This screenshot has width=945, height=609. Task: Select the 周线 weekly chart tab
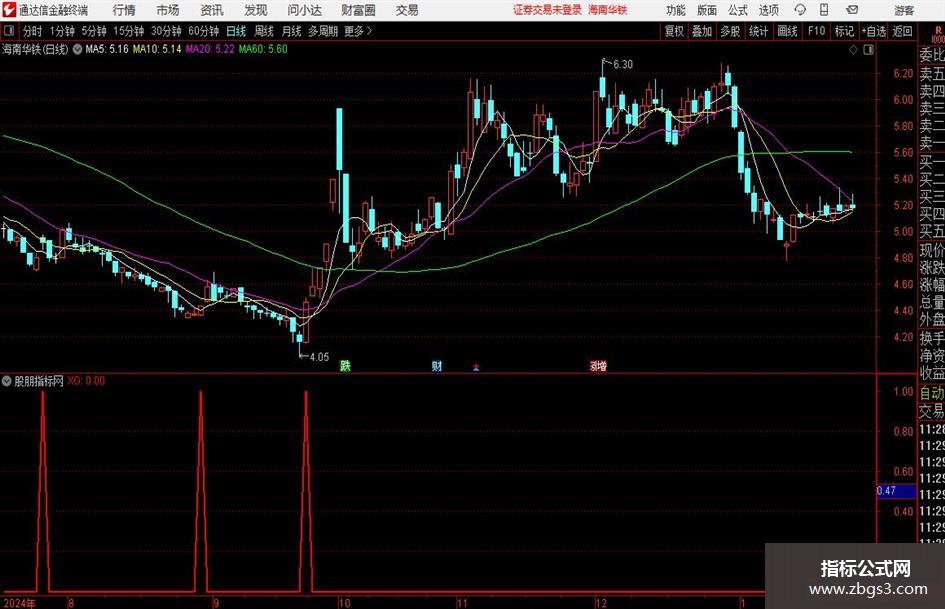[x=263, y=31]
